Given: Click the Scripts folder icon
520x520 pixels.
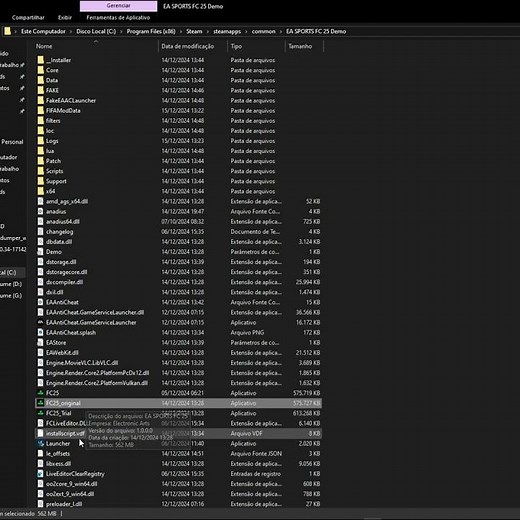Looking at the screenshot, I should tap(40, 171).
